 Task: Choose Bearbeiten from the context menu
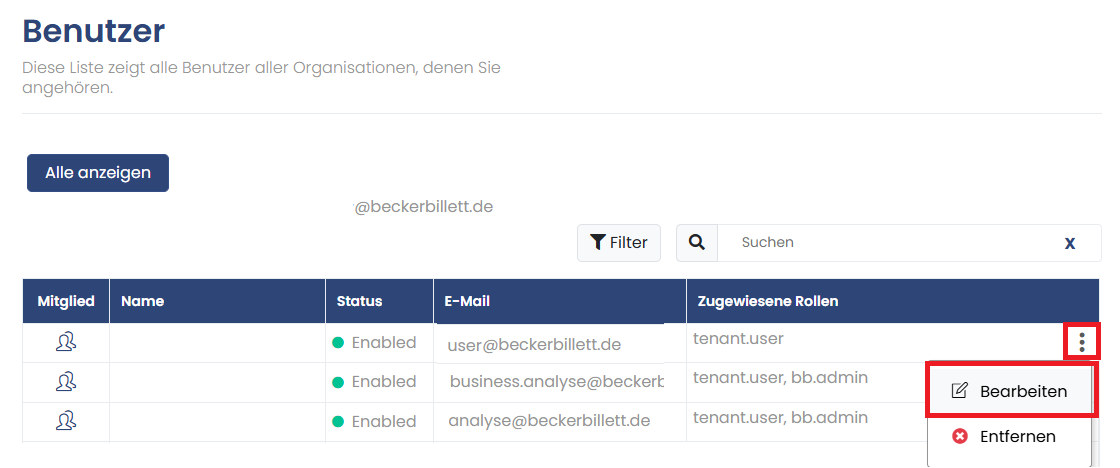click(1012, 391)
